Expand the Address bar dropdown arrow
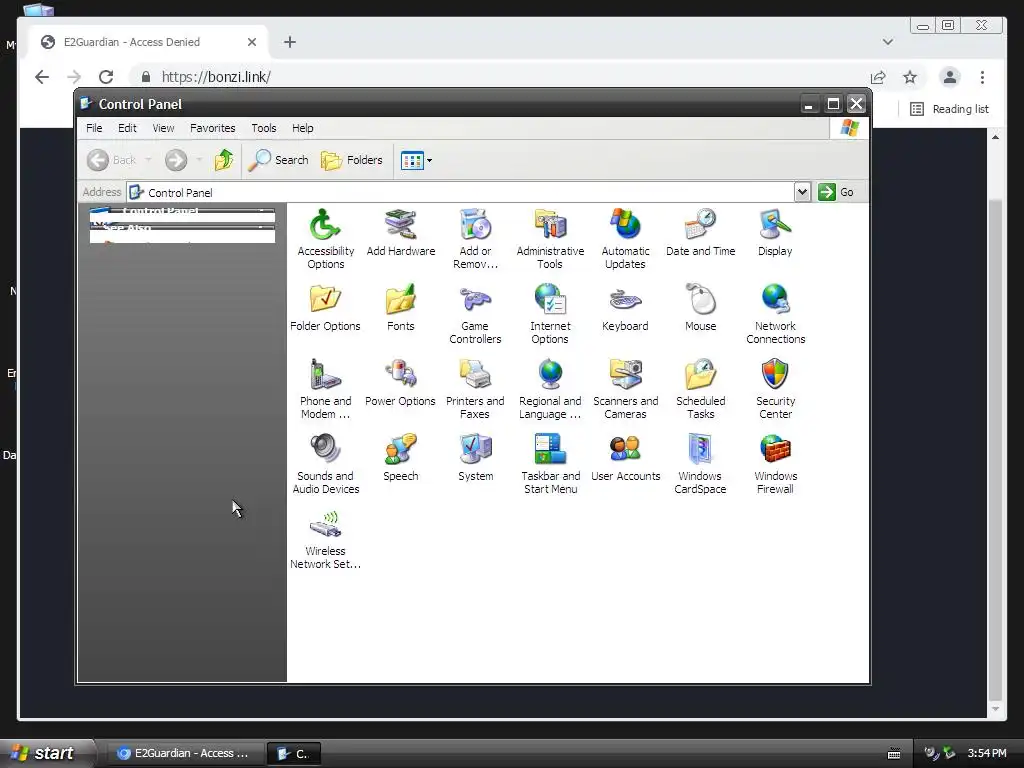Screen dimensions: 1024x768 point(802,192)
